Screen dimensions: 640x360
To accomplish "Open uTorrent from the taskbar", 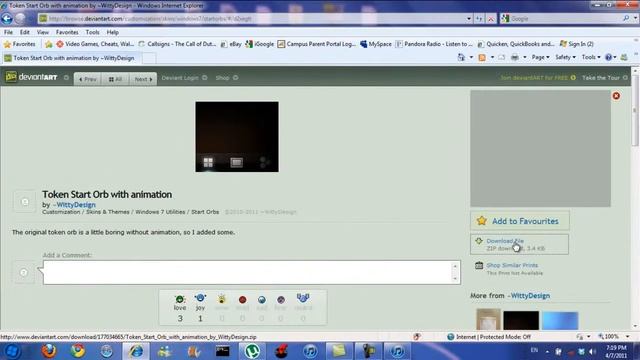I will [252, 351].
